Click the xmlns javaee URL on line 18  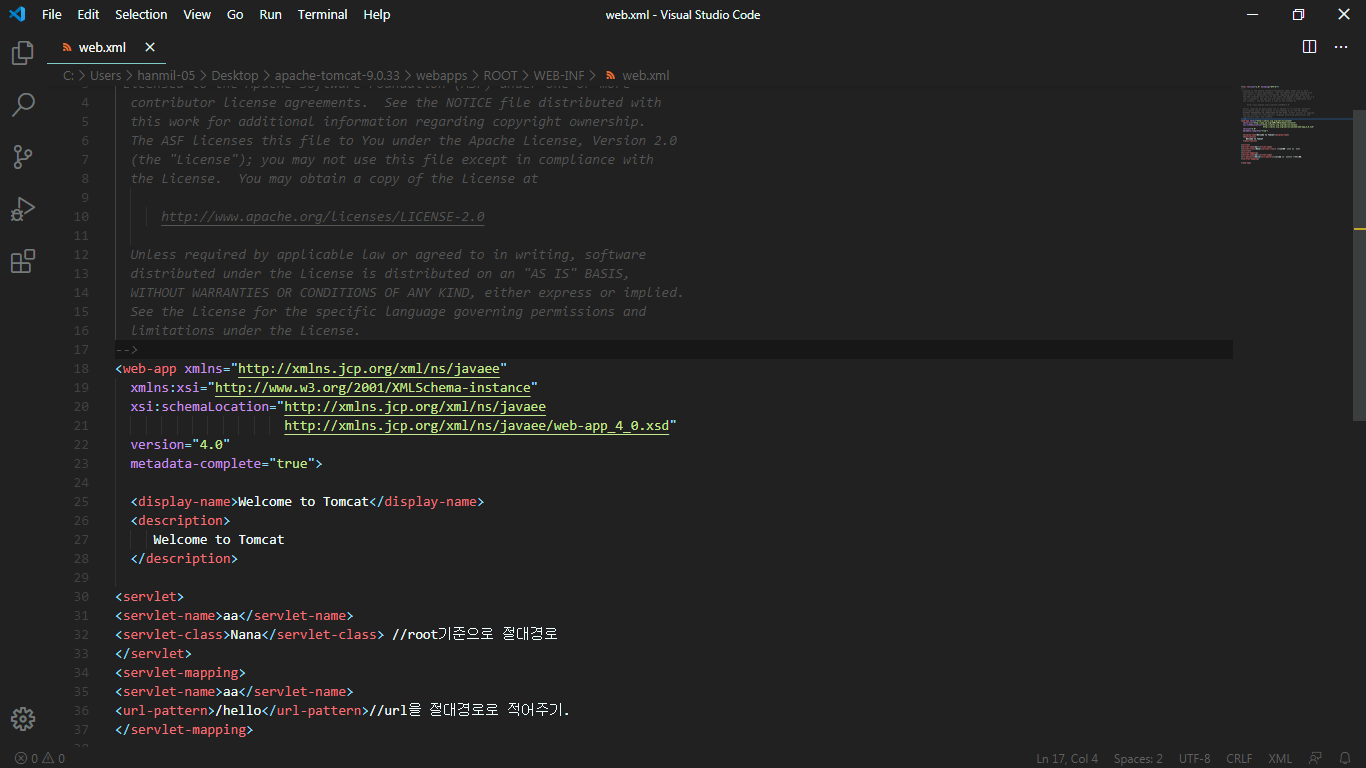369,368
